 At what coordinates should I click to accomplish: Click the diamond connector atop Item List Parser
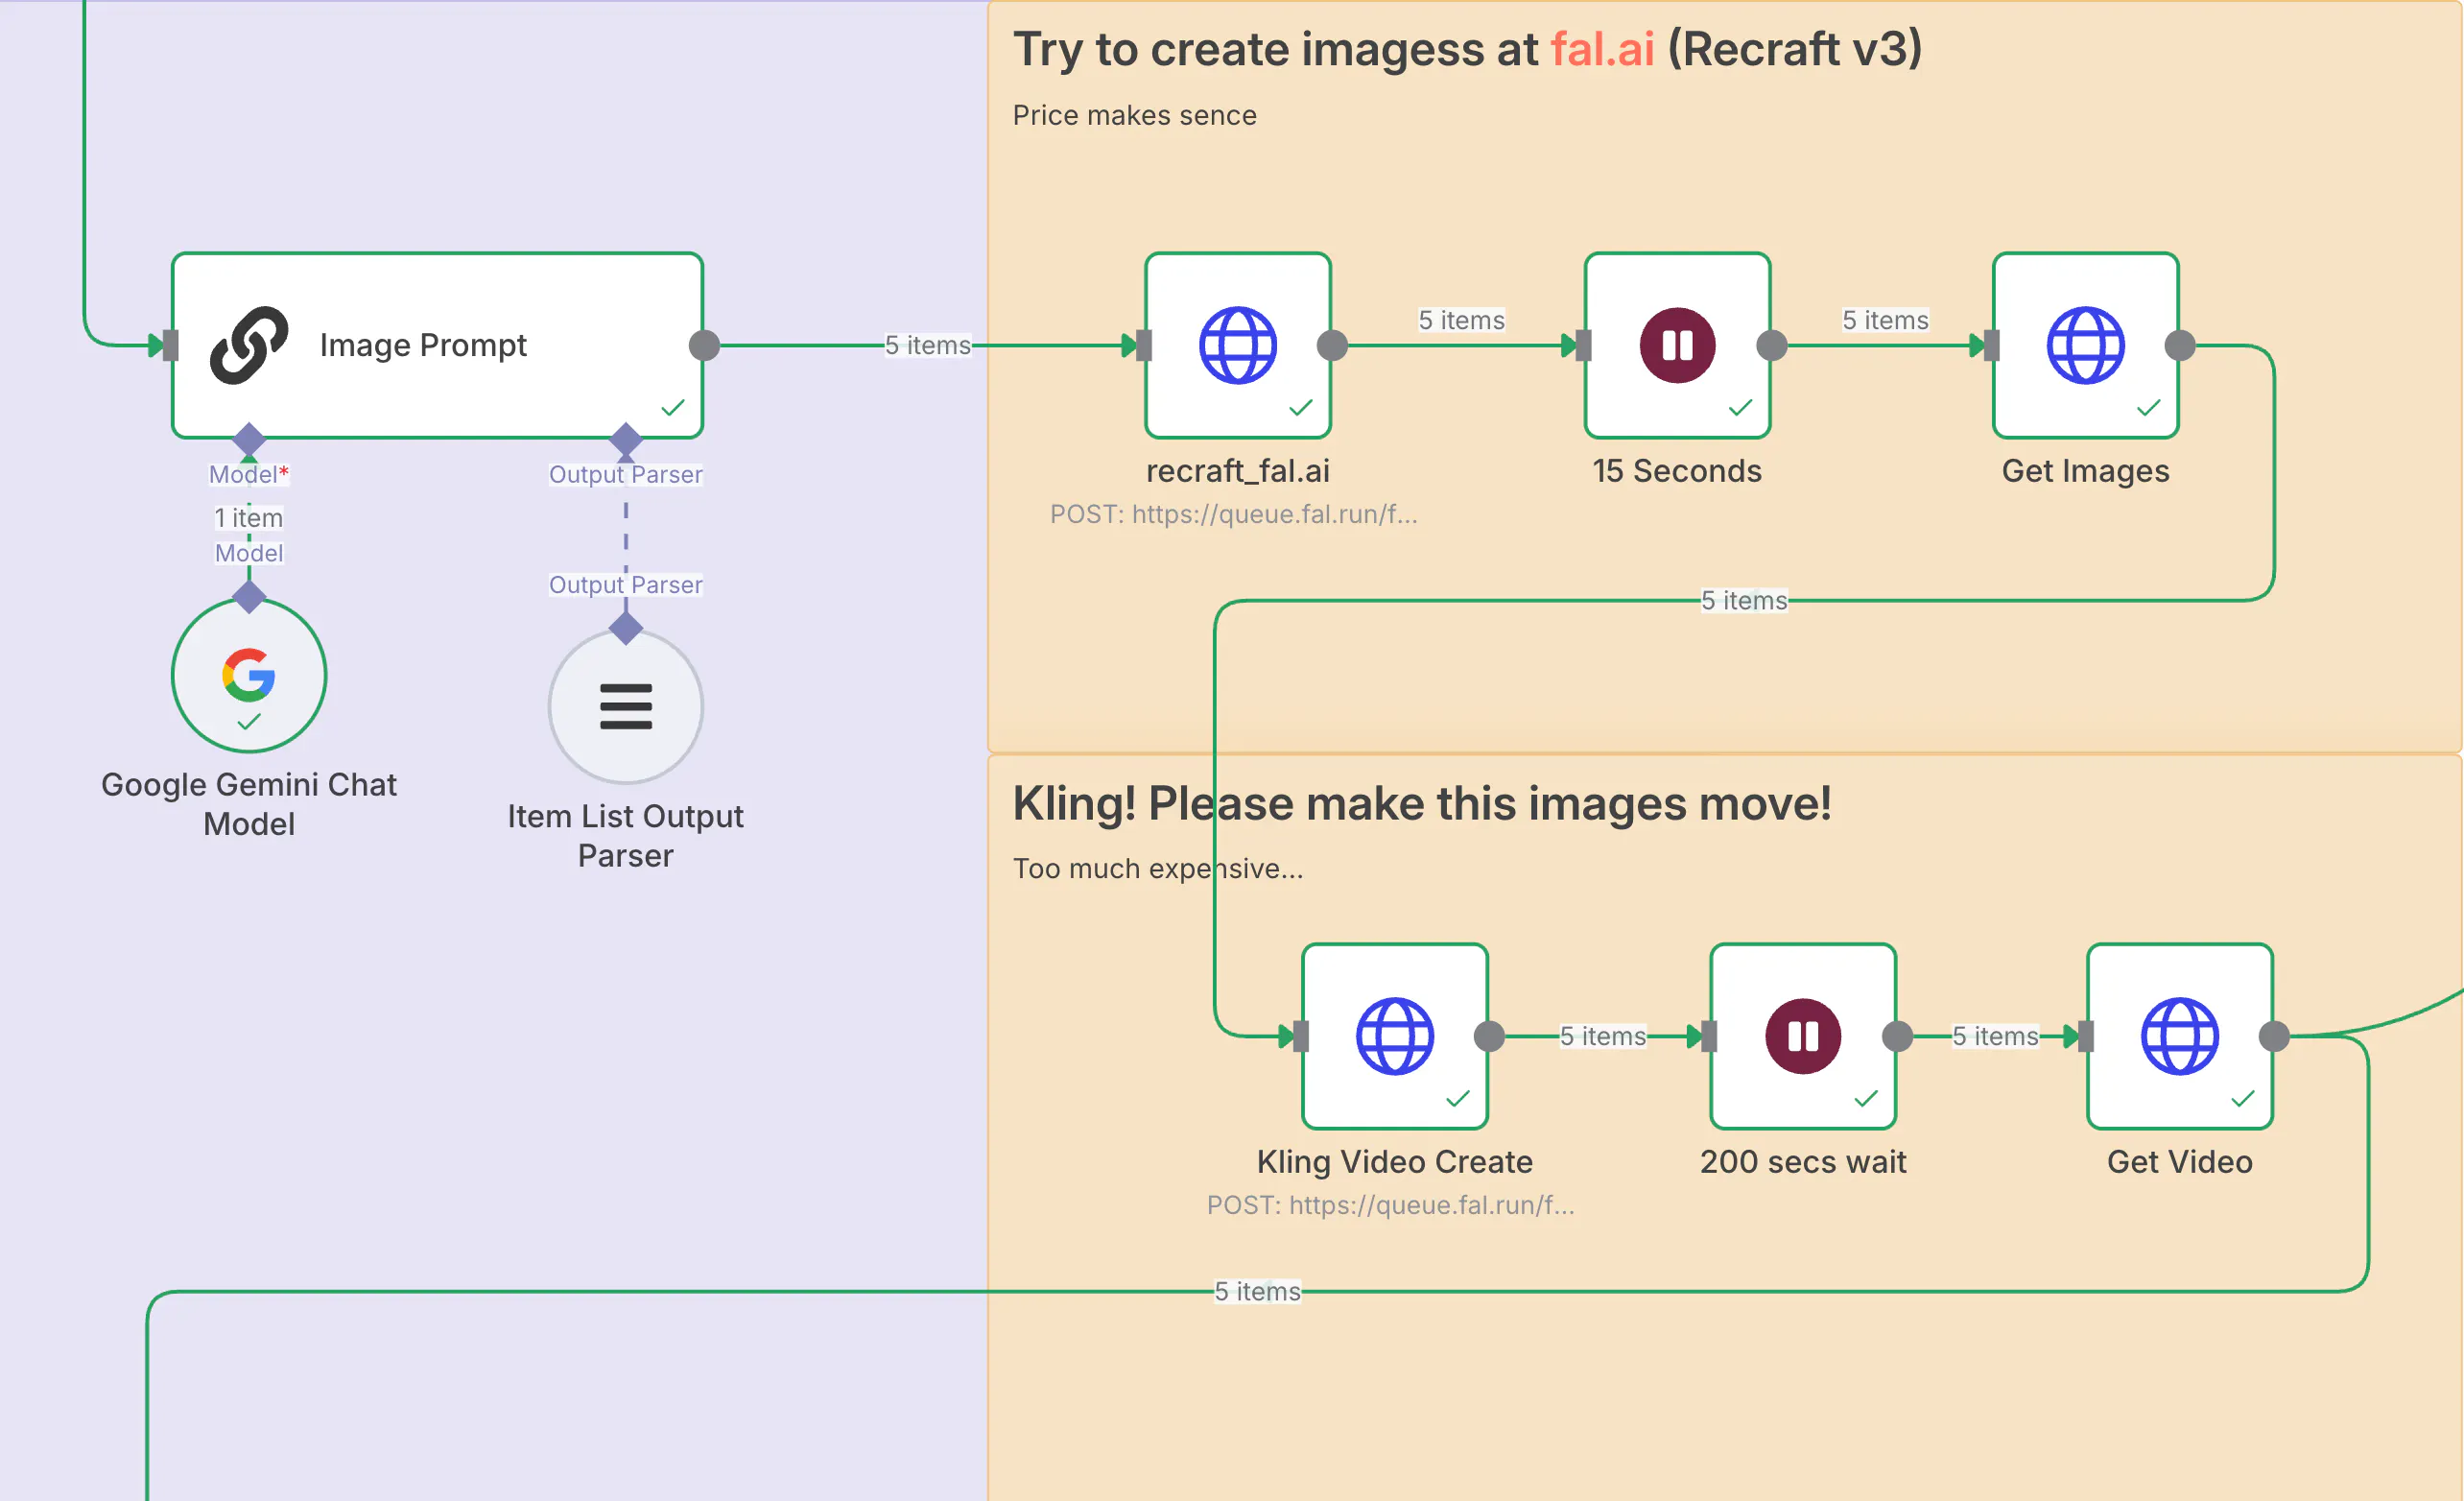point(625,628)
